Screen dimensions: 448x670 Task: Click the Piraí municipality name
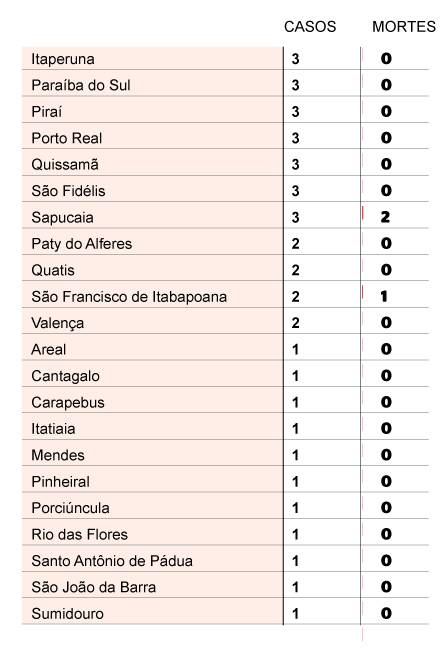click(x=47, y=112)
